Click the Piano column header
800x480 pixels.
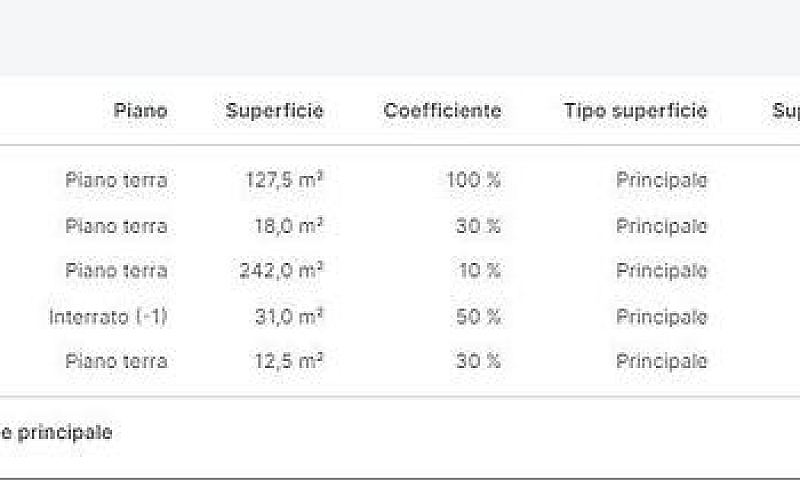coord(140,111)
